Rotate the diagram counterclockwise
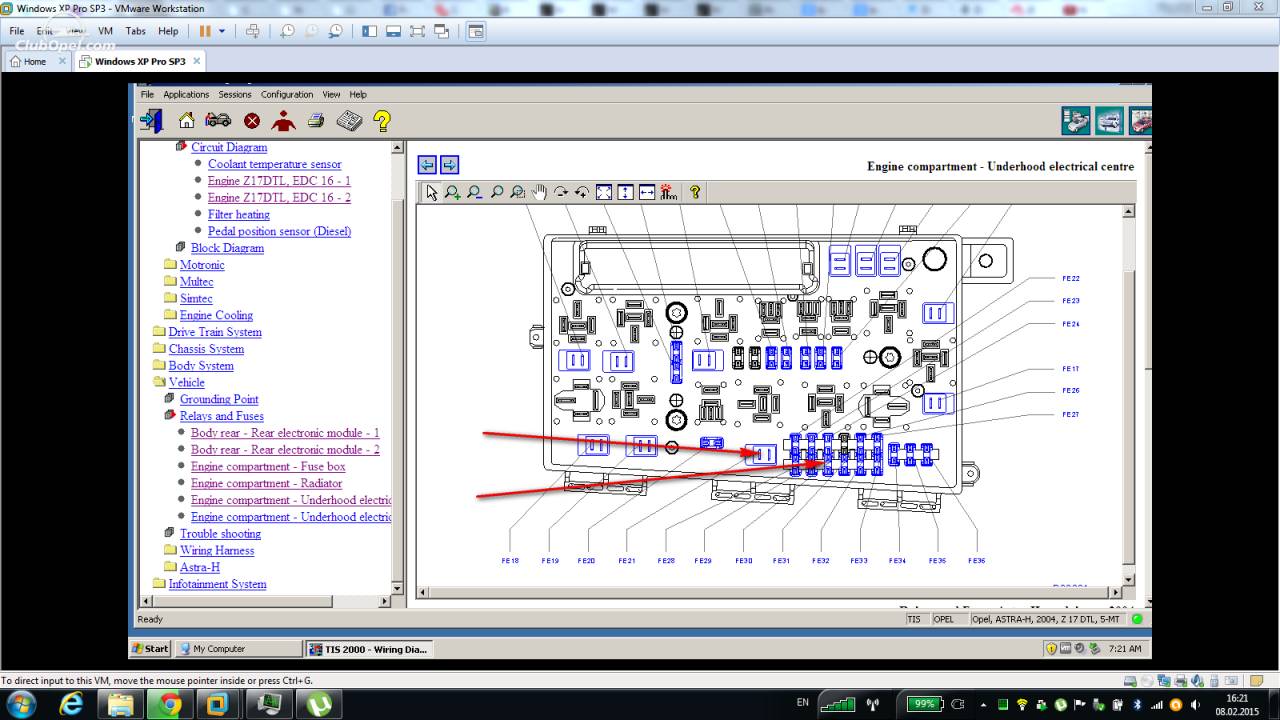The height and width of the screenshot is (720, 1280). [x=582, y=192]
